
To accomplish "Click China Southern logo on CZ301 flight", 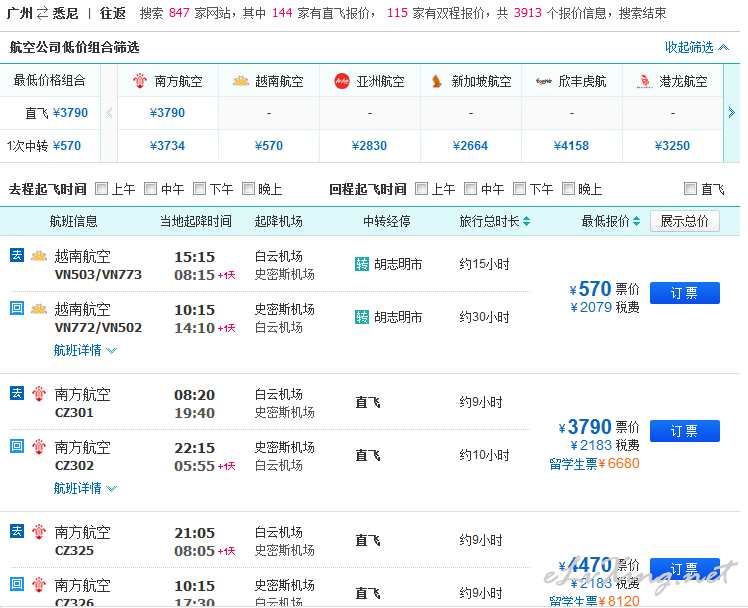I will (x=39, y=393).
